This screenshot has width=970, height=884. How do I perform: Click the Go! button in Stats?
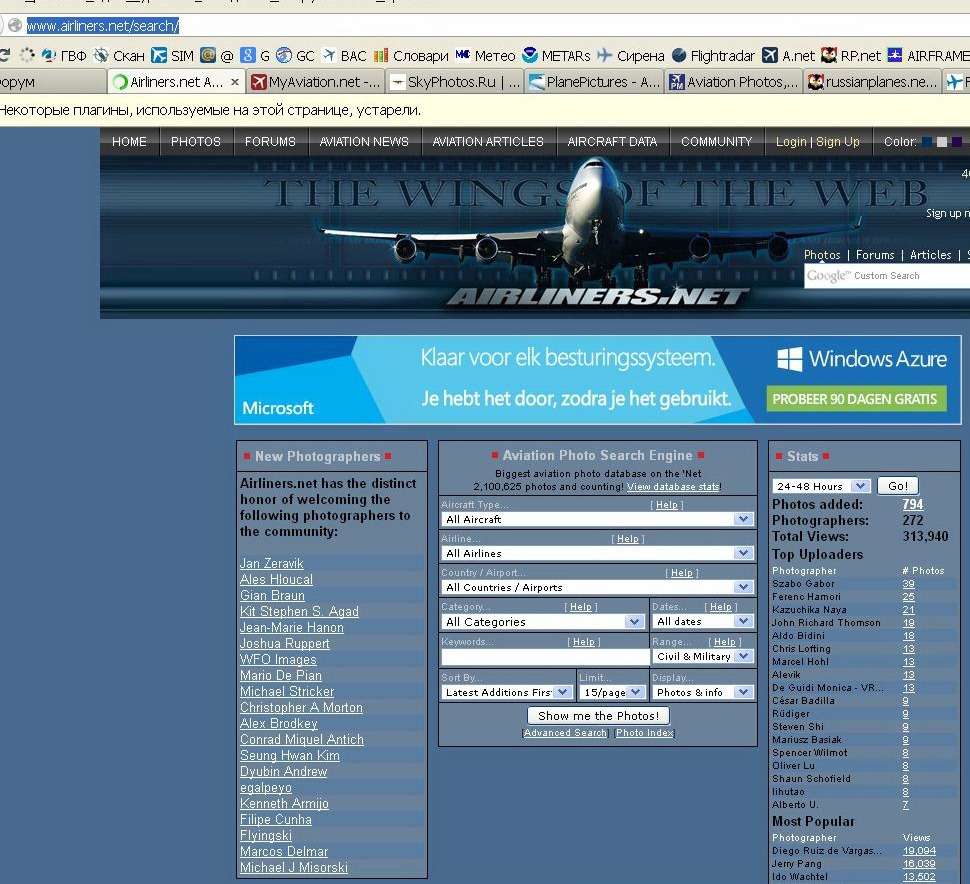click(898, 486)
